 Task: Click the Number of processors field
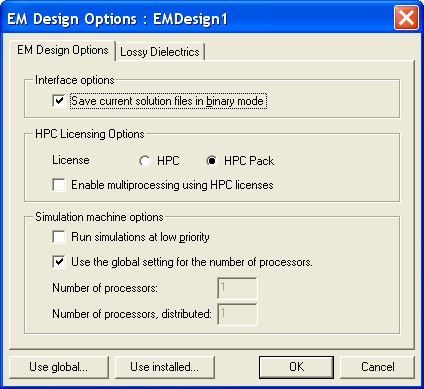[237, 288]
